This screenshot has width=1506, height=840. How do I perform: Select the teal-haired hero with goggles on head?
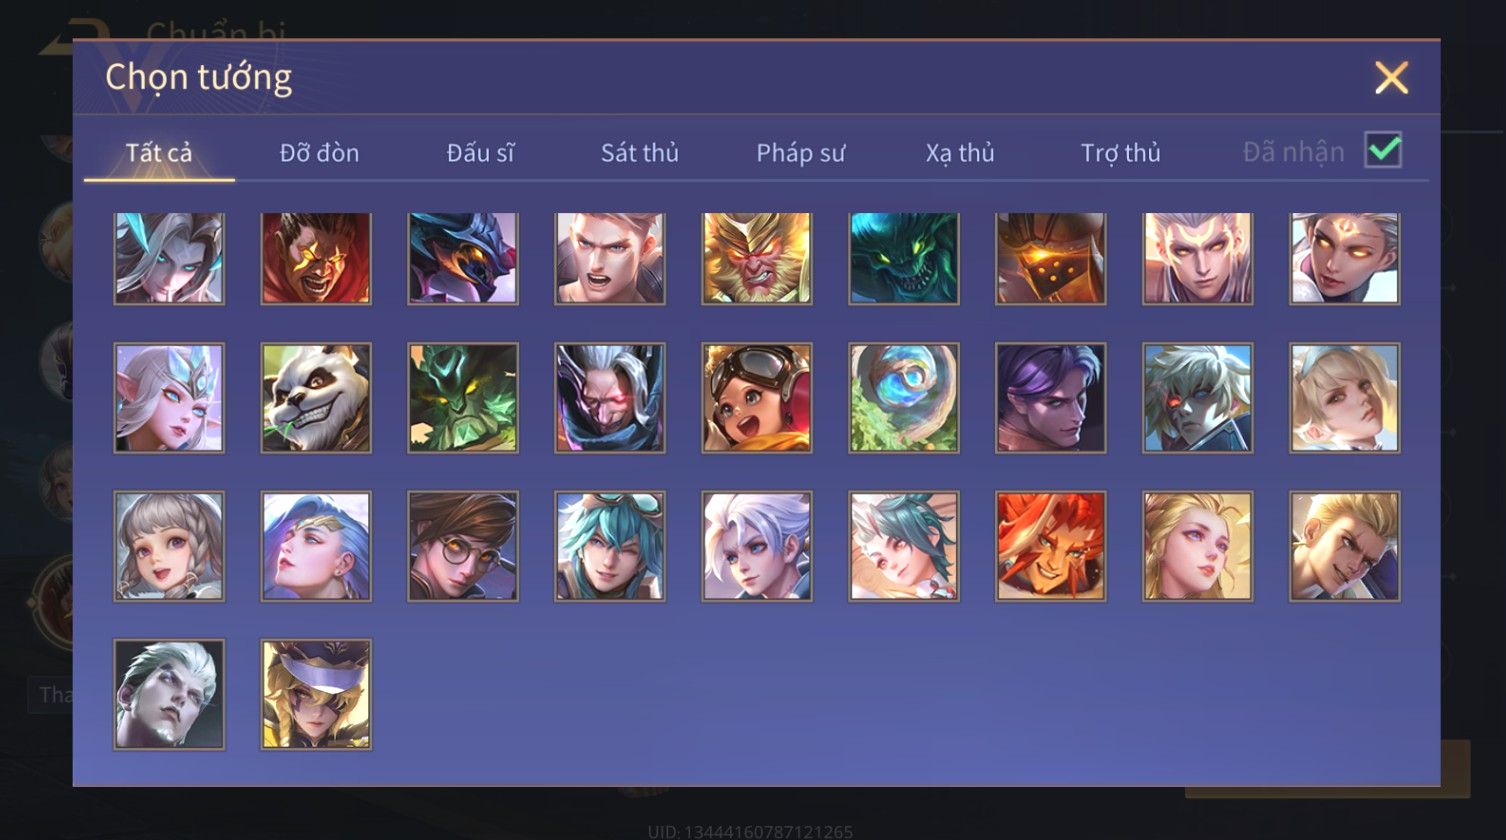pos(610,546)
